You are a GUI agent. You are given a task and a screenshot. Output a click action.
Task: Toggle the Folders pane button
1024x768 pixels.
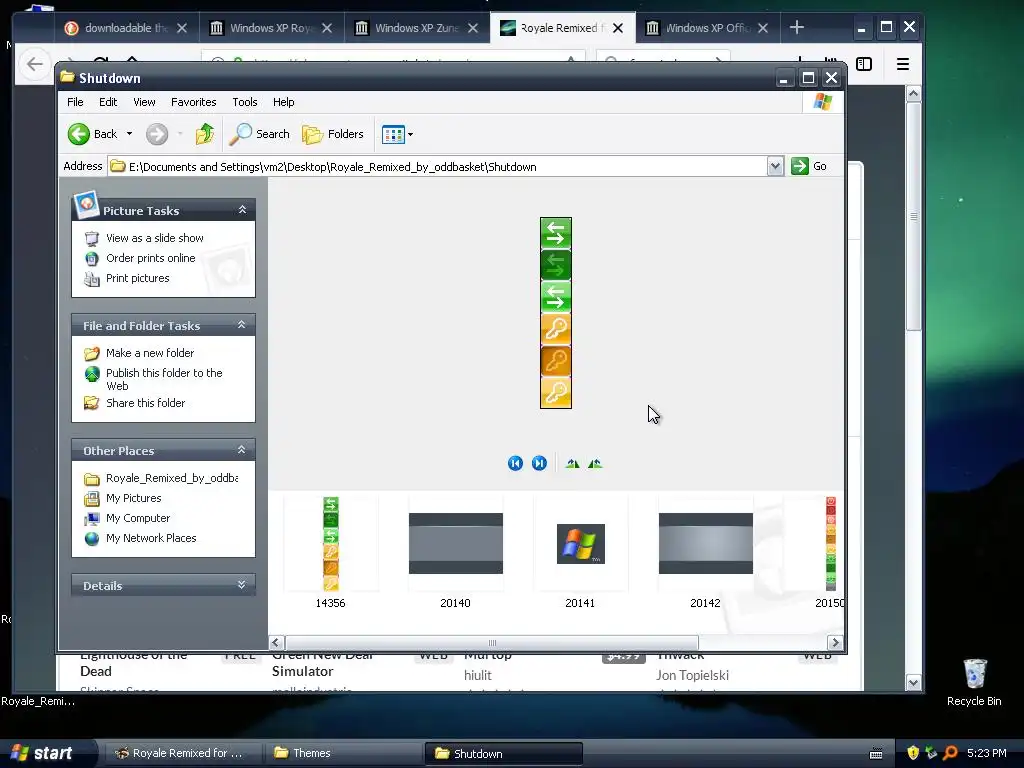click(x=333, y=134)
